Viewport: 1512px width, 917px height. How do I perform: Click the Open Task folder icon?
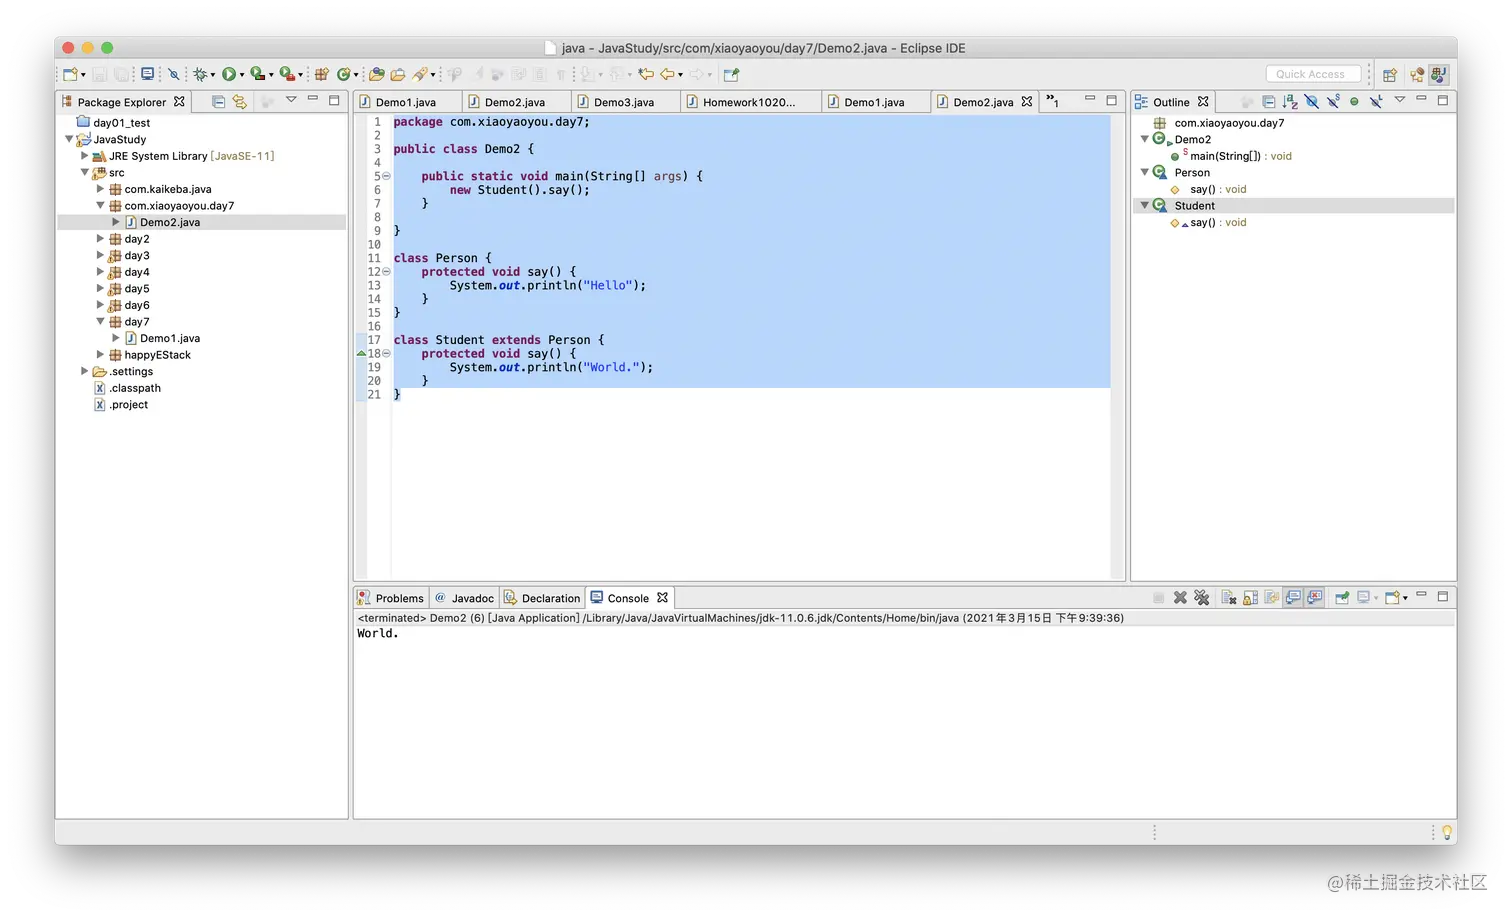pyautogui.click(x=398, y=74)
